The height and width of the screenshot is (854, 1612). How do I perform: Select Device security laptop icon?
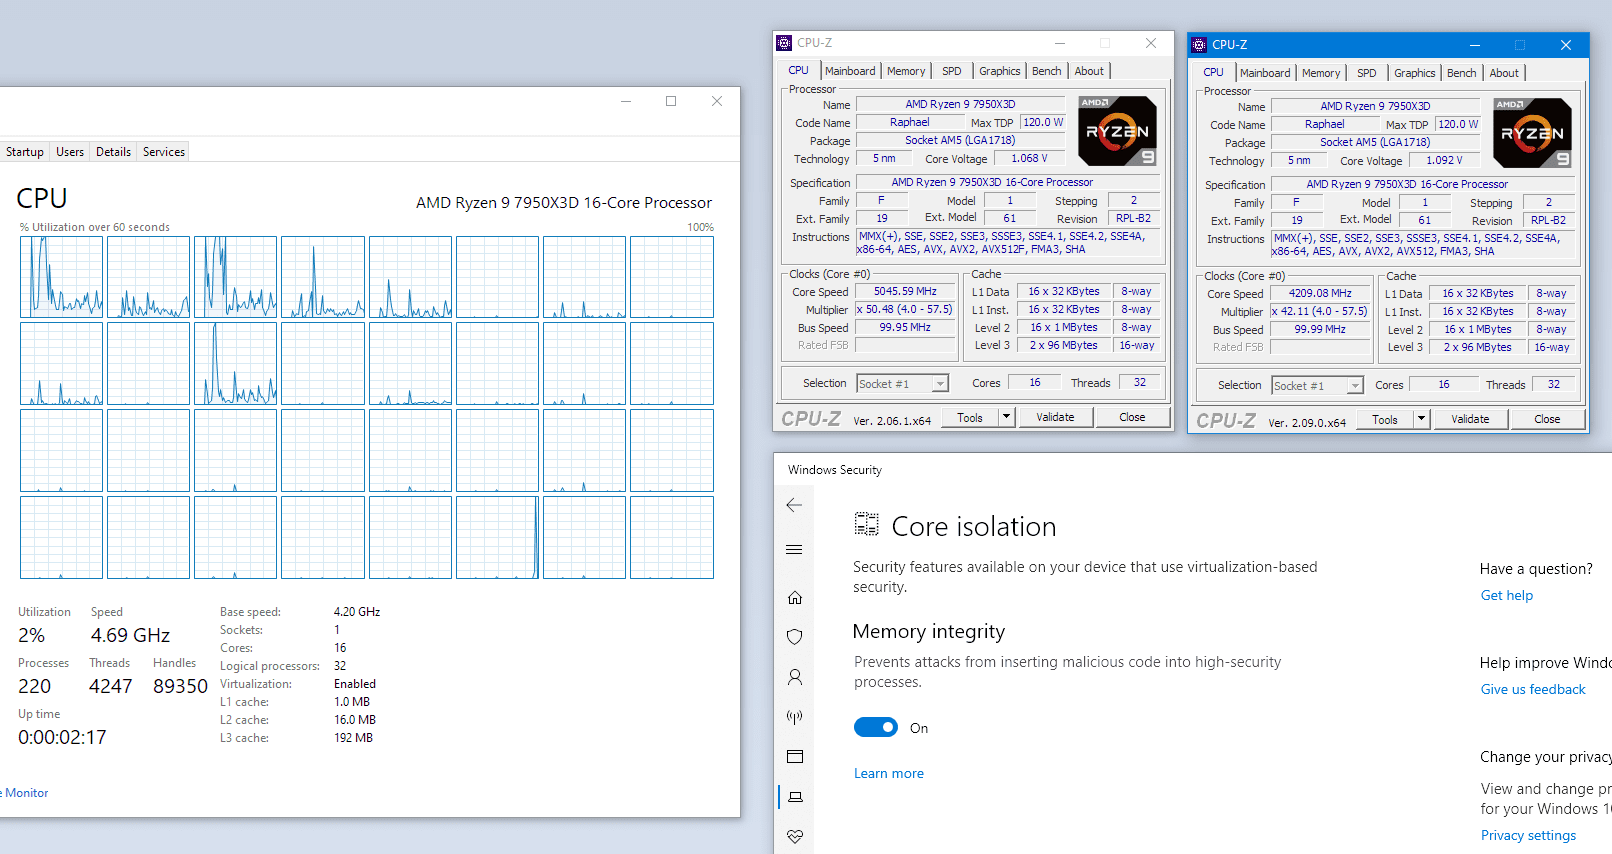click(x=795, y=797)
